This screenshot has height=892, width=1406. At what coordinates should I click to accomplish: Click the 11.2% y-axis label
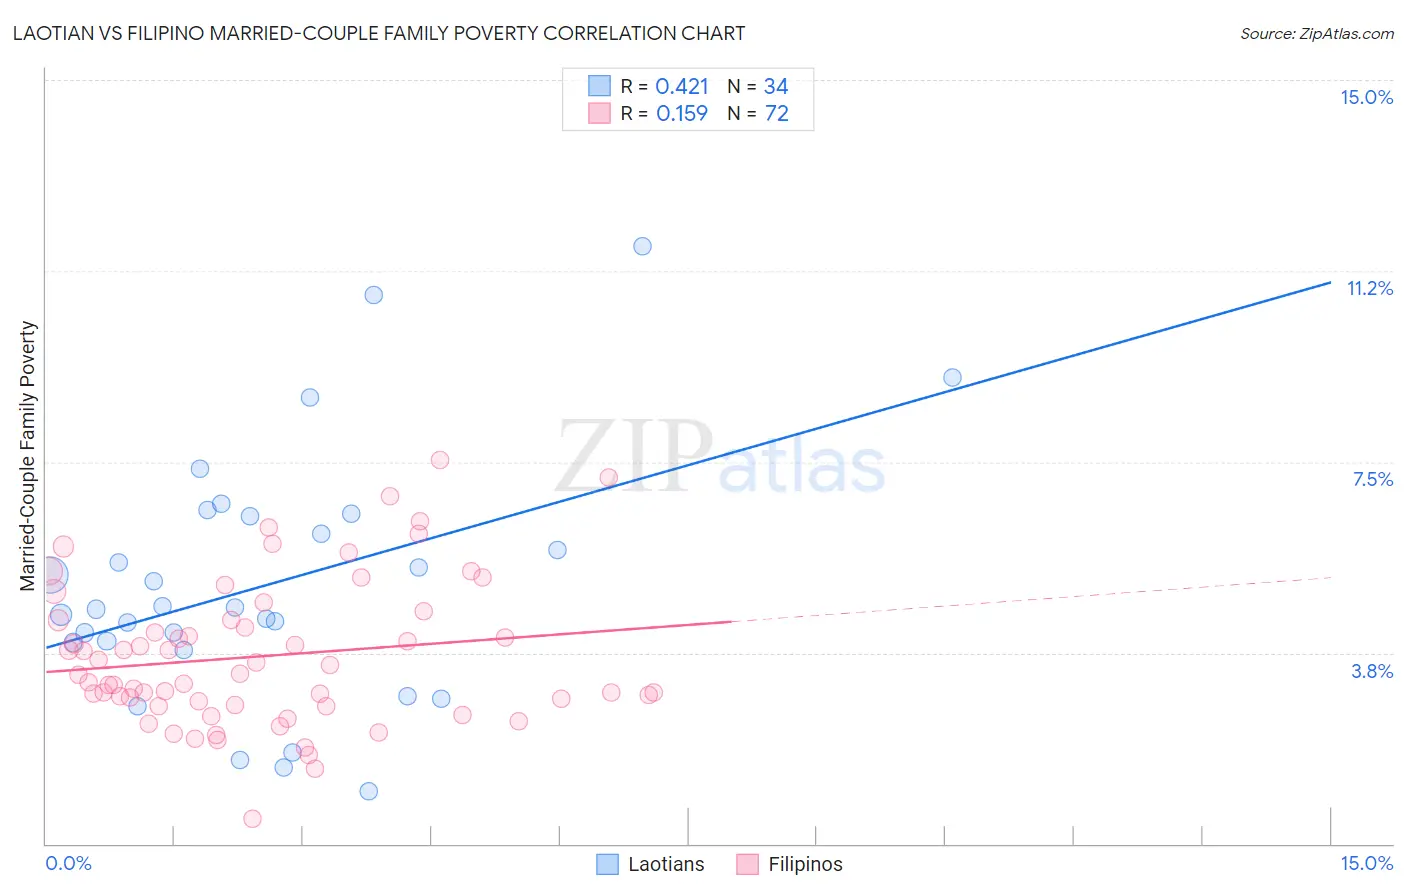(x=1370, y=288)
